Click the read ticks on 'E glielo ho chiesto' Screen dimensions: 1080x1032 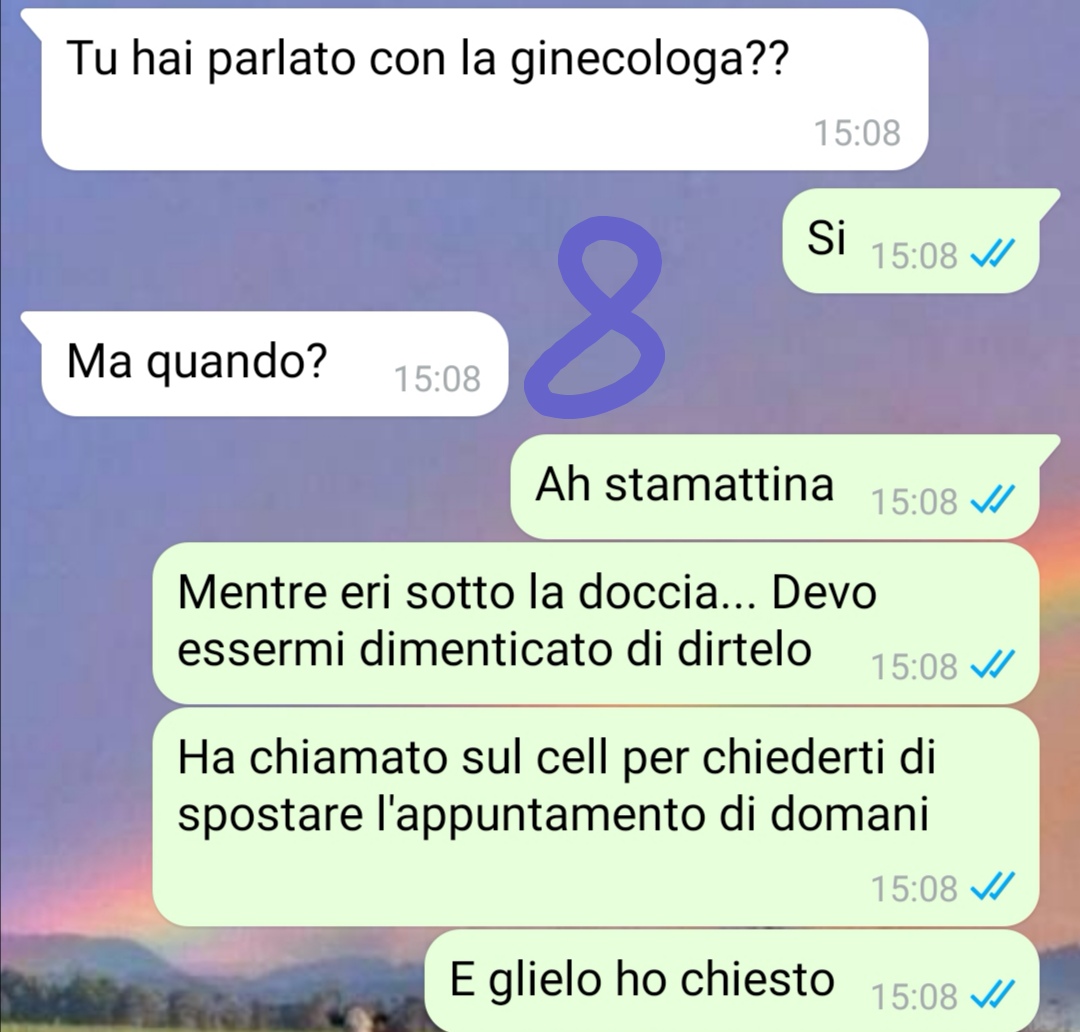point(993,995)
